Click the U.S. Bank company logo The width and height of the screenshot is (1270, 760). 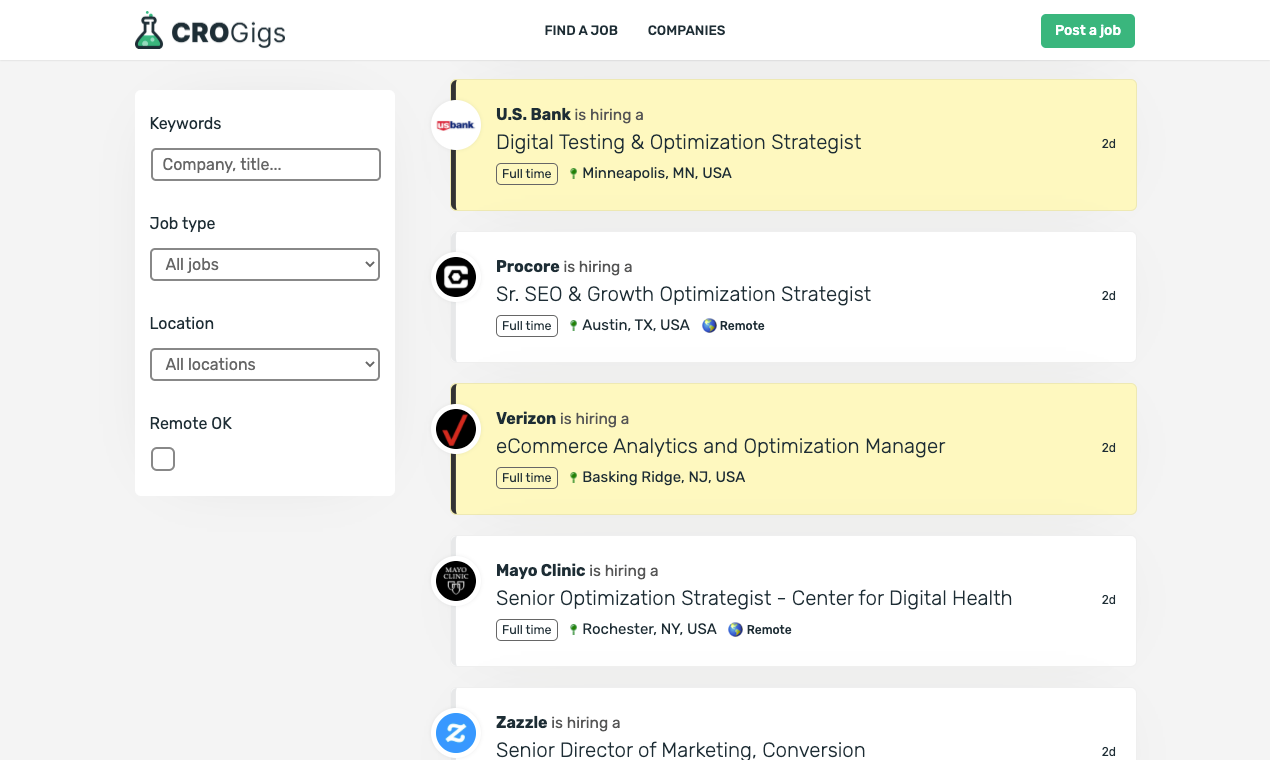[x=456, y=125]
